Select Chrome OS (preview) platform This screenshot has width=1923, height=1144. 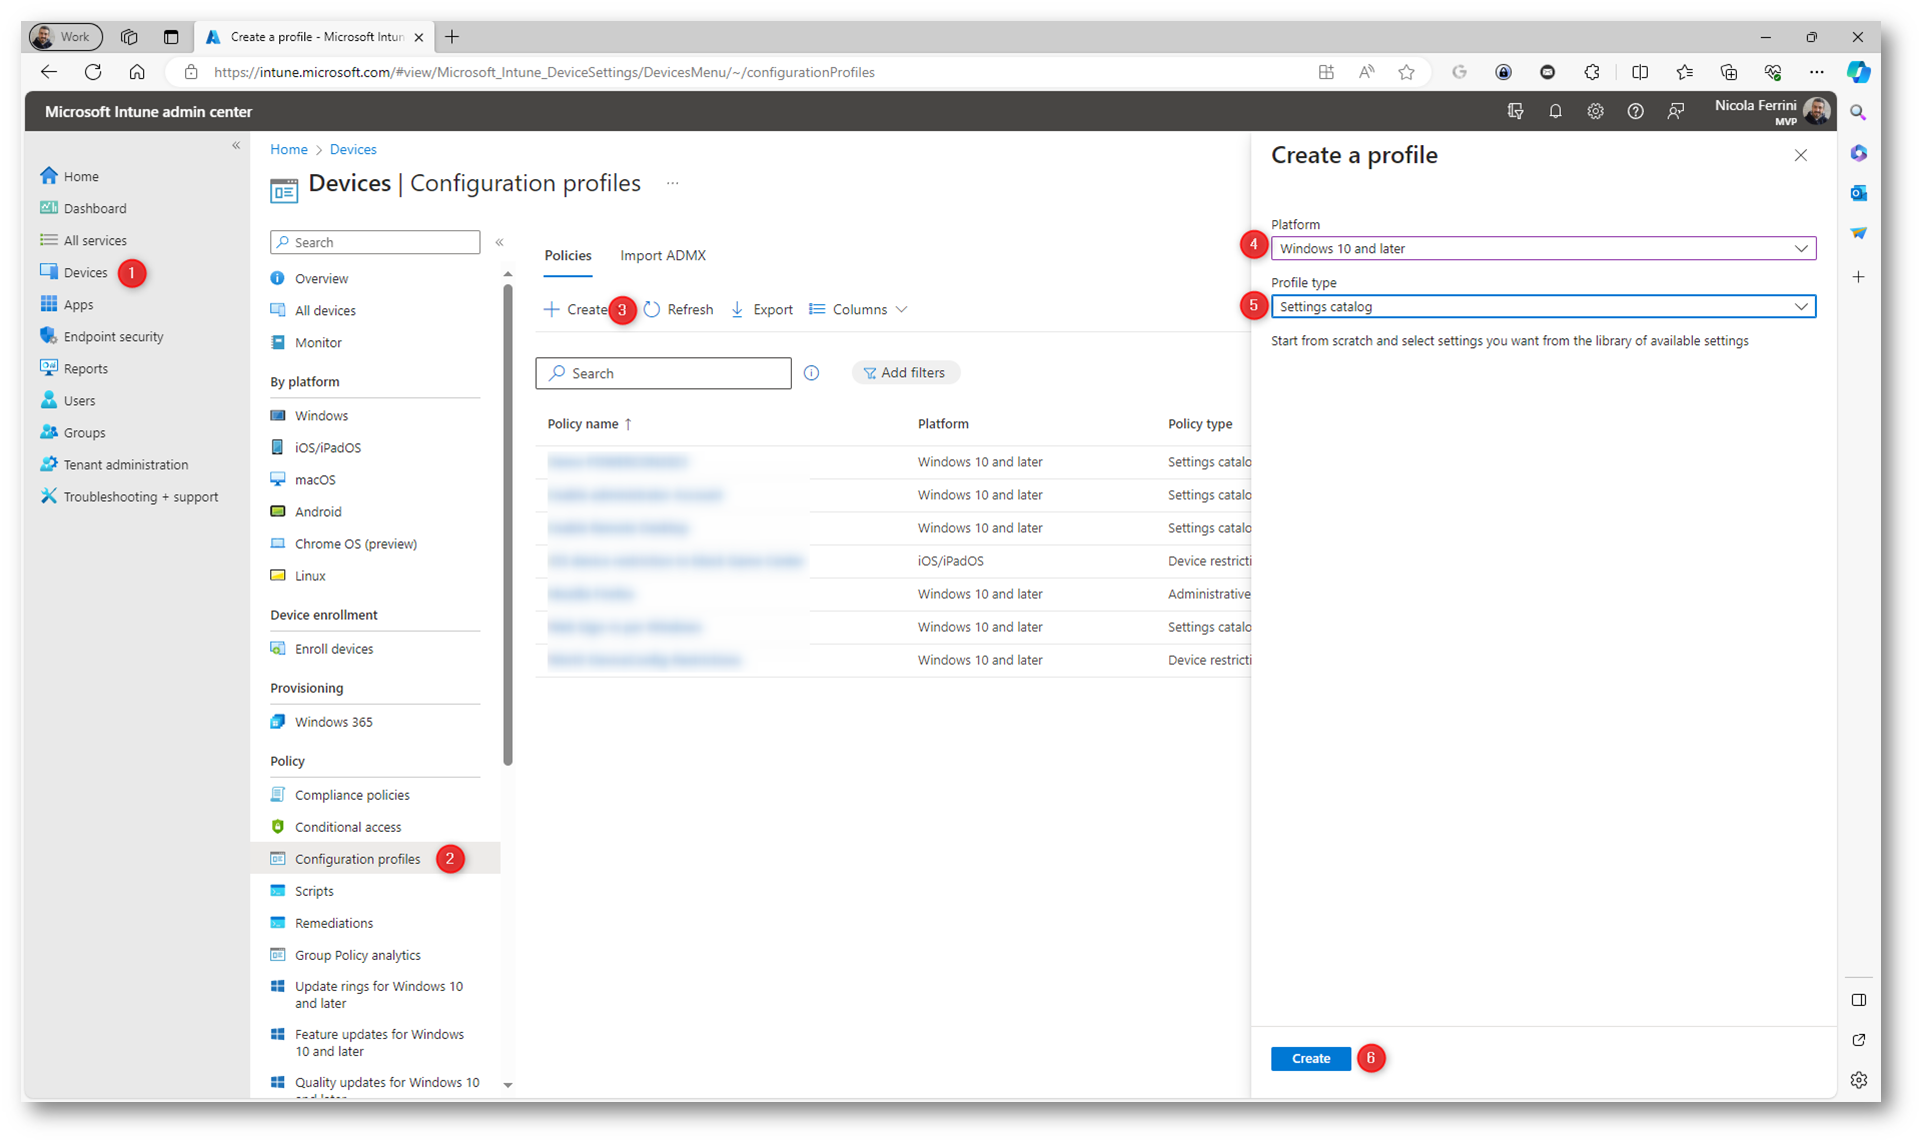(x=344, y=543)
